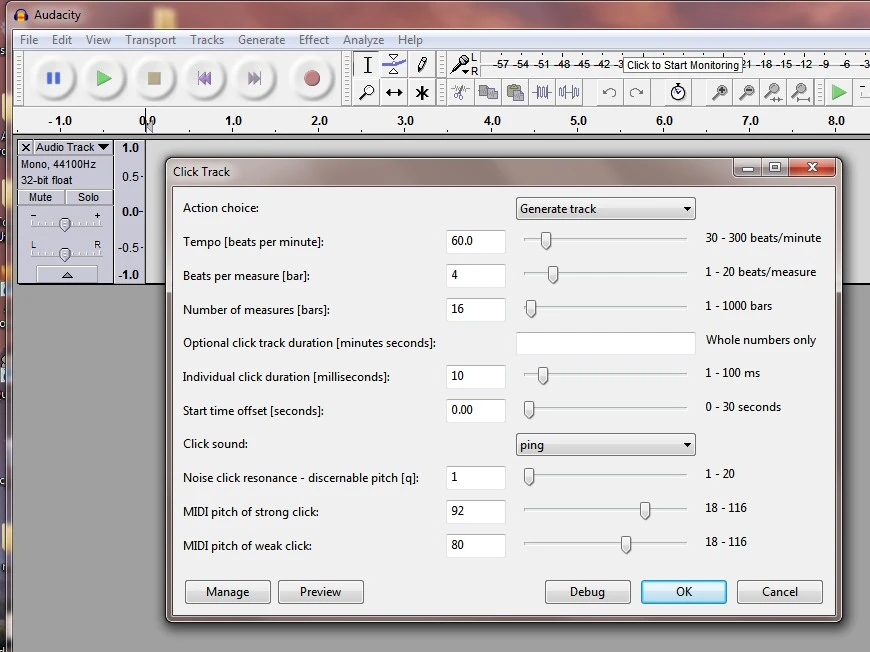Image resolution: width=870 pixels, height=652 pixels.
Task: Open the Audio Track name dropdown menu
Action: (x=73, y=148)
